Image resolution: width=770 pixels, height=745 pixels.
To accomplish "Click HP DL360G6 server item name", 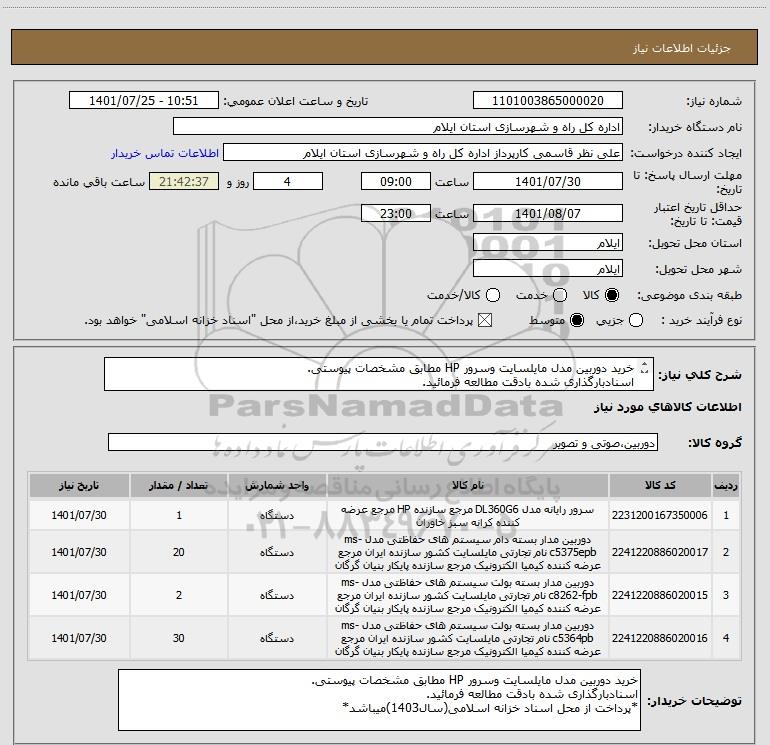I will (x=468, y=516).
